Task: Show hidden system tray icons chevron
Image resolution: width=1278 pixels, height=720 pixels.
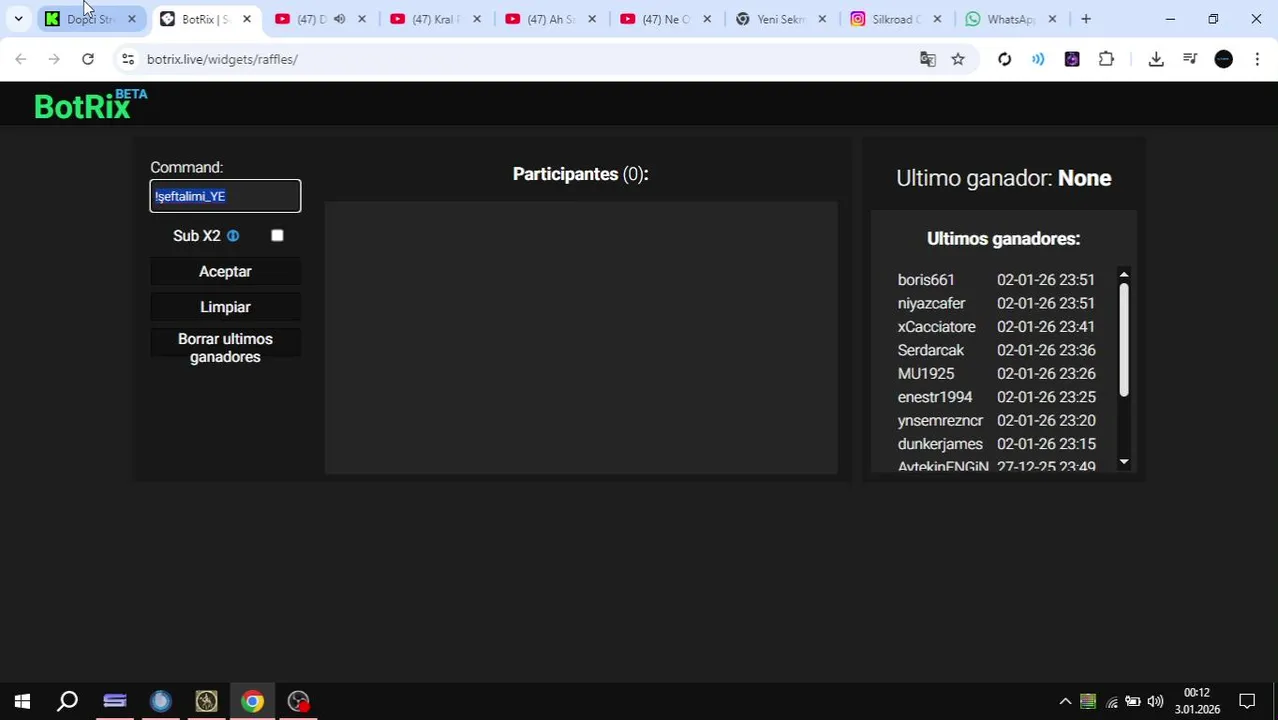Action: [x=1065, y=701]
